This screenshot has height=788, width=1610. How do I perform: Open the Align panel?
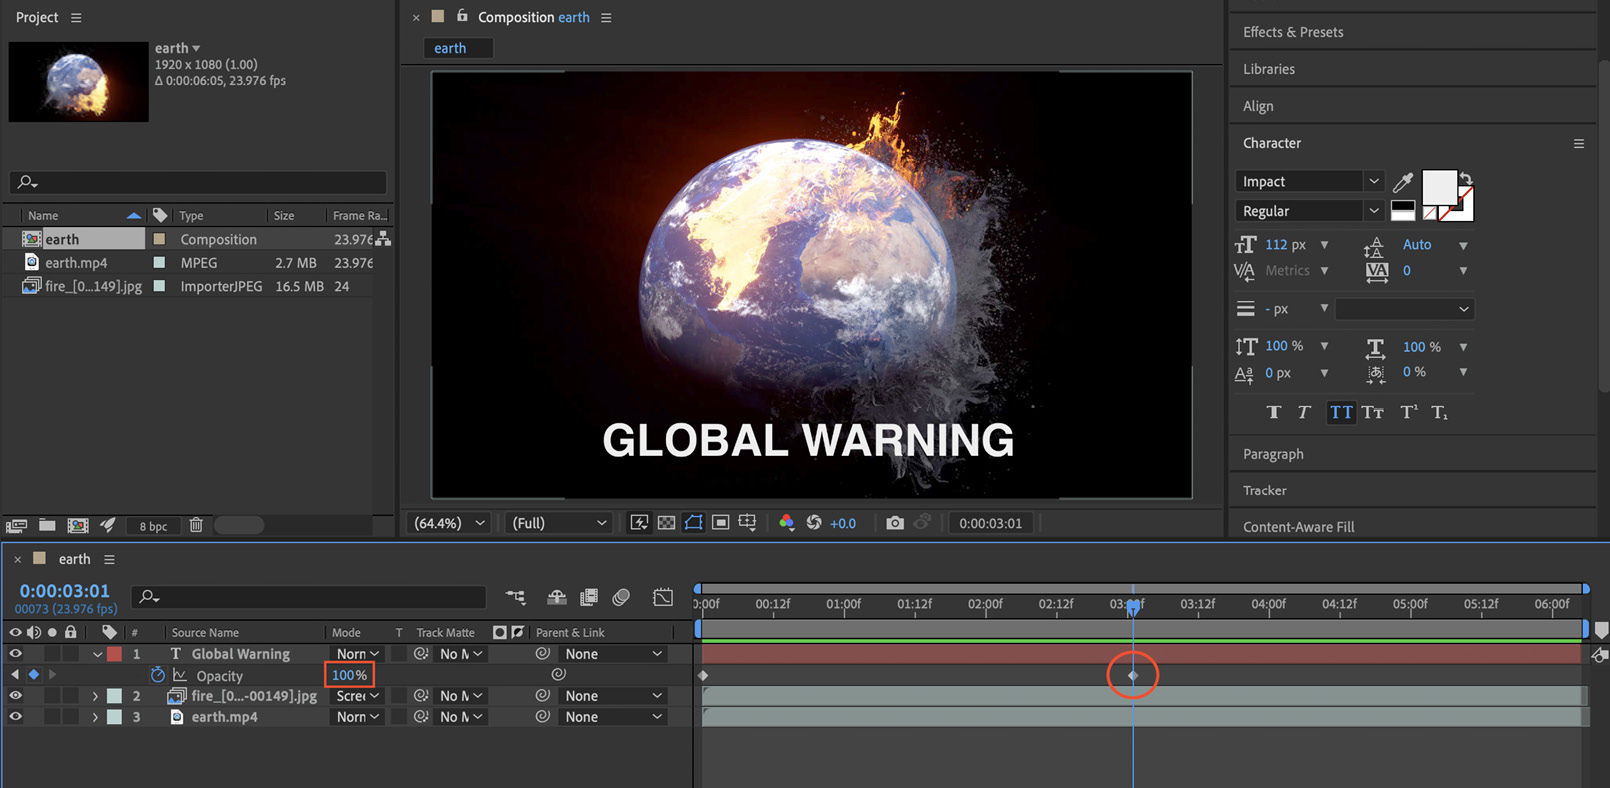coord(1258,106)
